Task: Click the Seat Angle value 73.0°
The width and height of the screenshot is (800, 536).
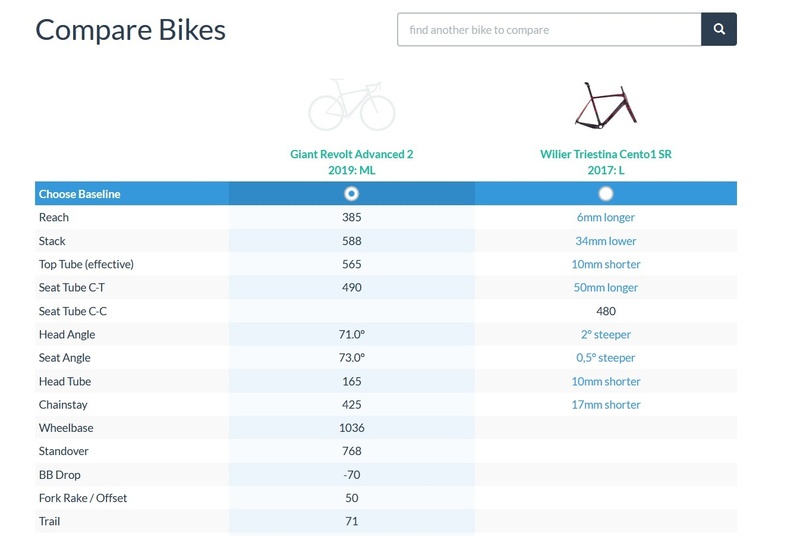Action: point(352,358)
